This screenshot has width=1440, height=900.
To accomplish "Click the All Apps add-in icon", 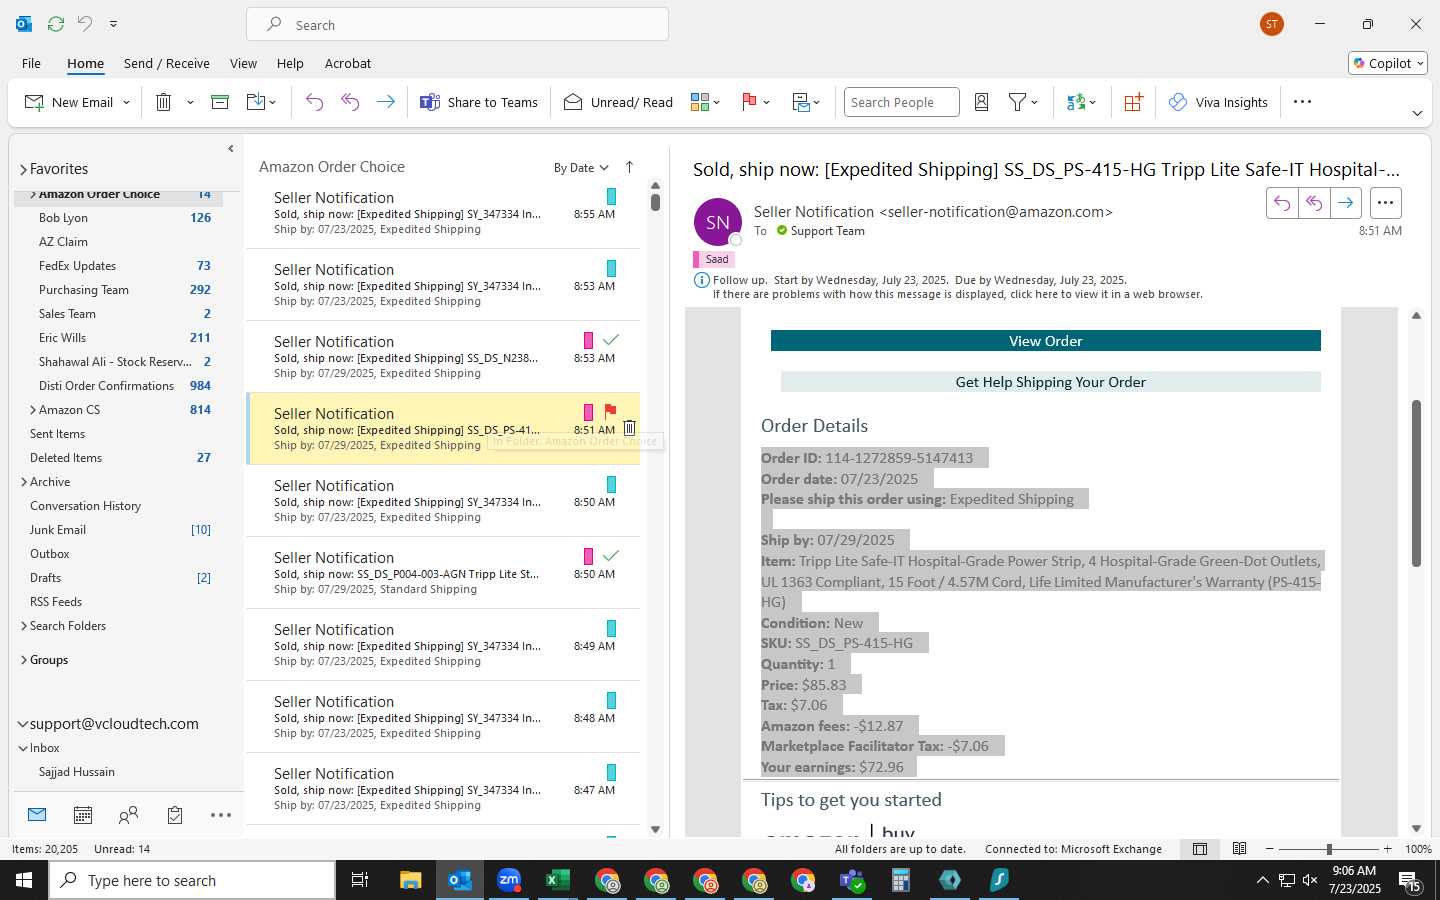I will [1133, 102].
